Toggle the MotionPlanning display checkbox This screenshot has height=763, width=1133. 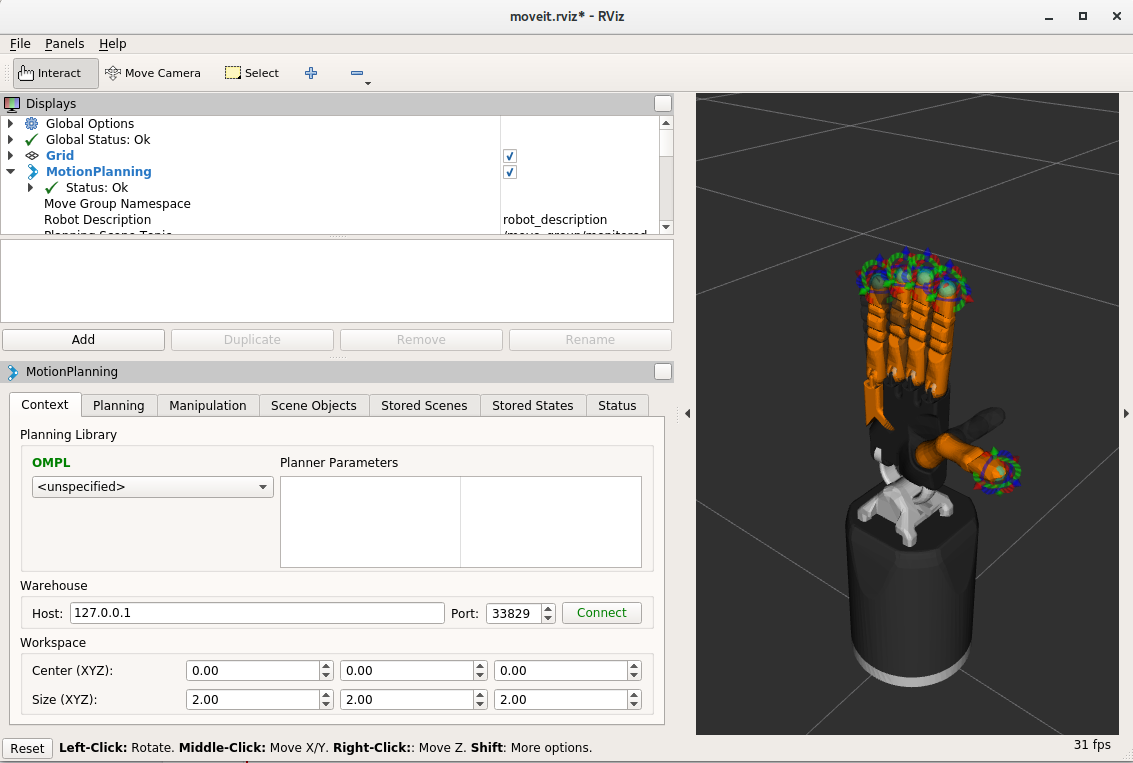pyautogui.click(x=509, y=172)
